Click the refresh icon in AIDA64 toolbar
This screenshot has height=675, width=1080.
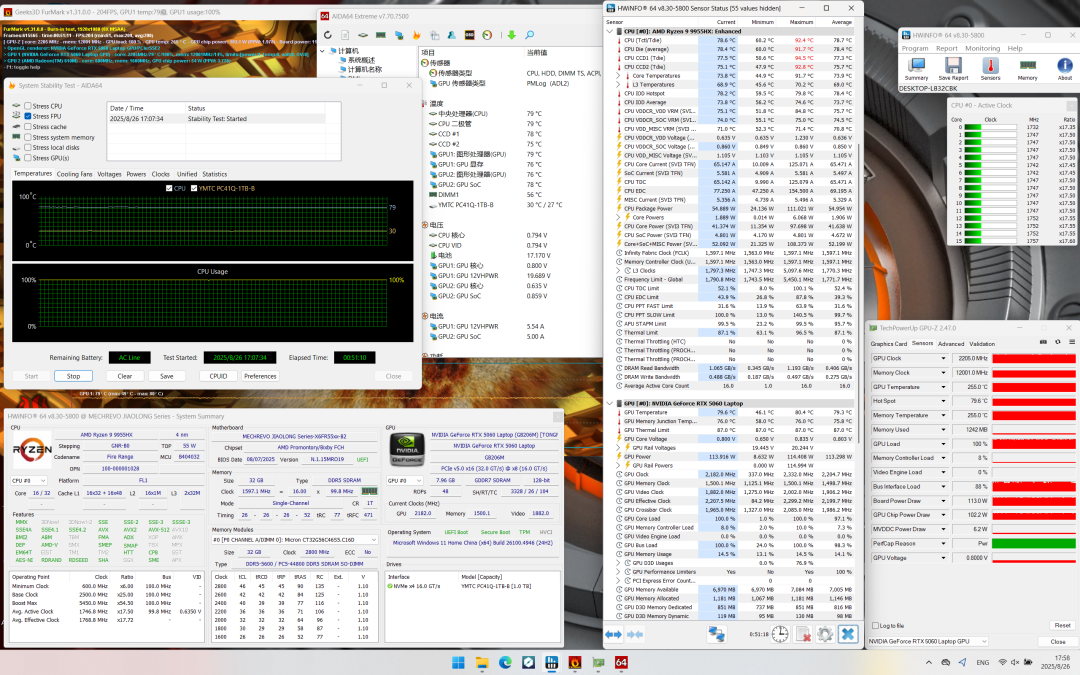coord(327,35)
